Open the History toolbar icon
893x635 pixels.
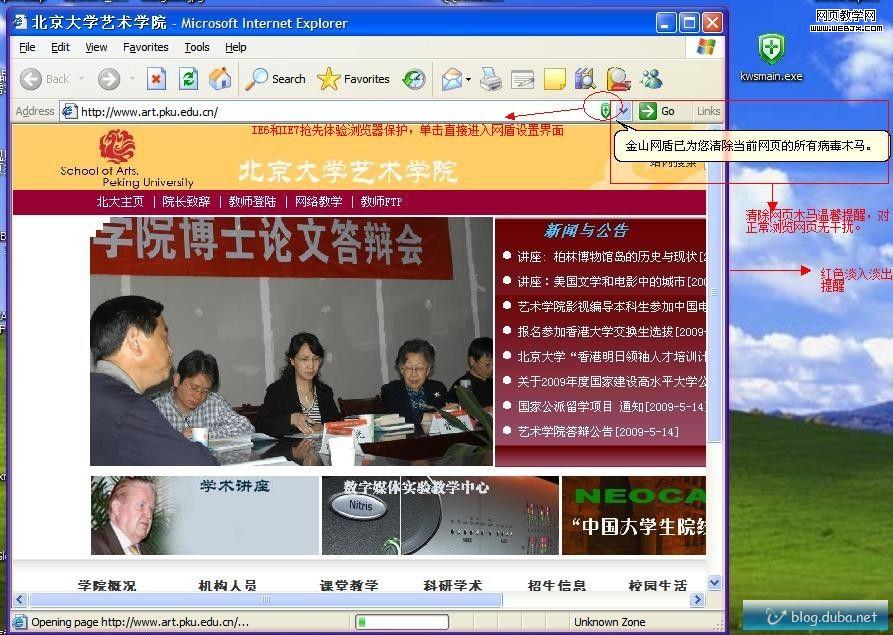(x=414, y=79)
